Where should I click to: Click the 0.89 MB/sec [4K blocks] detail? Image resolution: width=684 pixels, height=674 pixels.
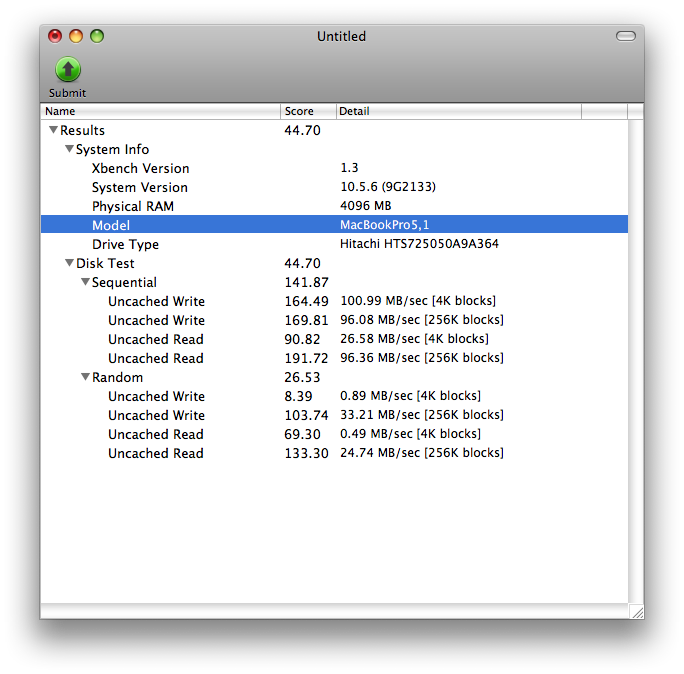[410, 396]
